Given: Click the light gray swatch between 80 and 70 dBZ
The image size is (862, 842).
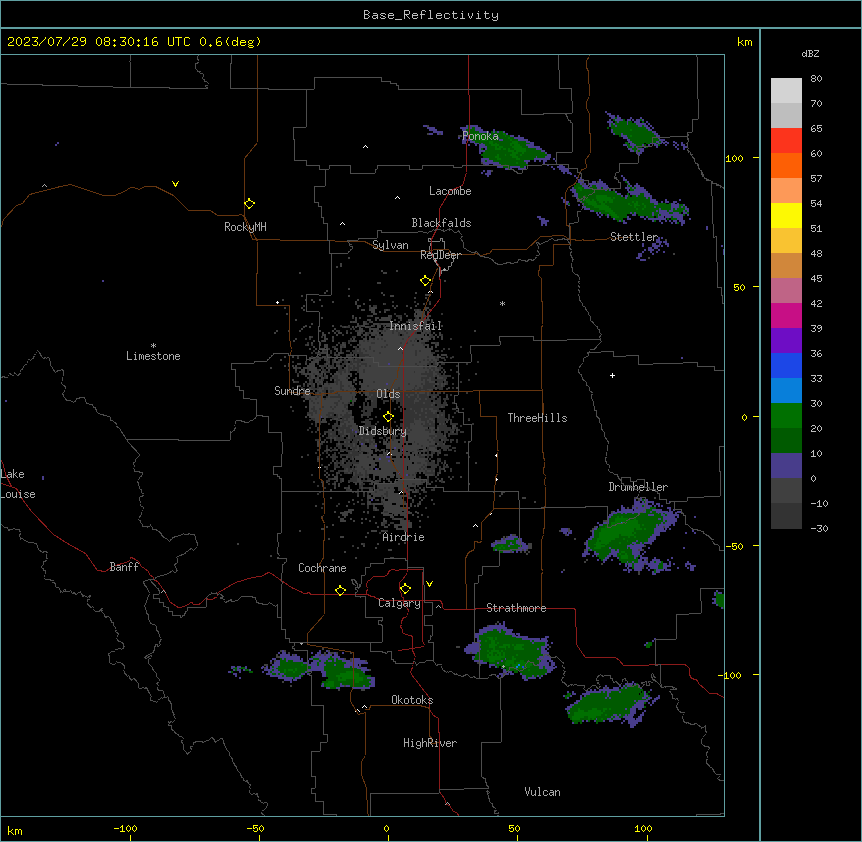Looking at the screenshot, I should [x=786, y=90].
